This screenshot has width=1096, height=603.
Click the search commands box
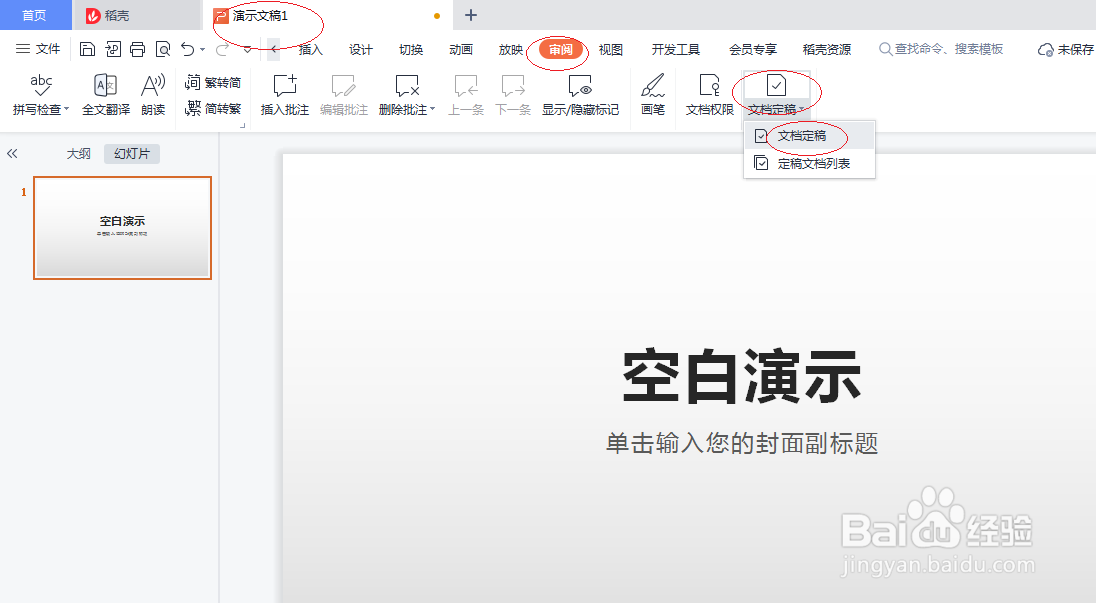[x=942, y=49]
